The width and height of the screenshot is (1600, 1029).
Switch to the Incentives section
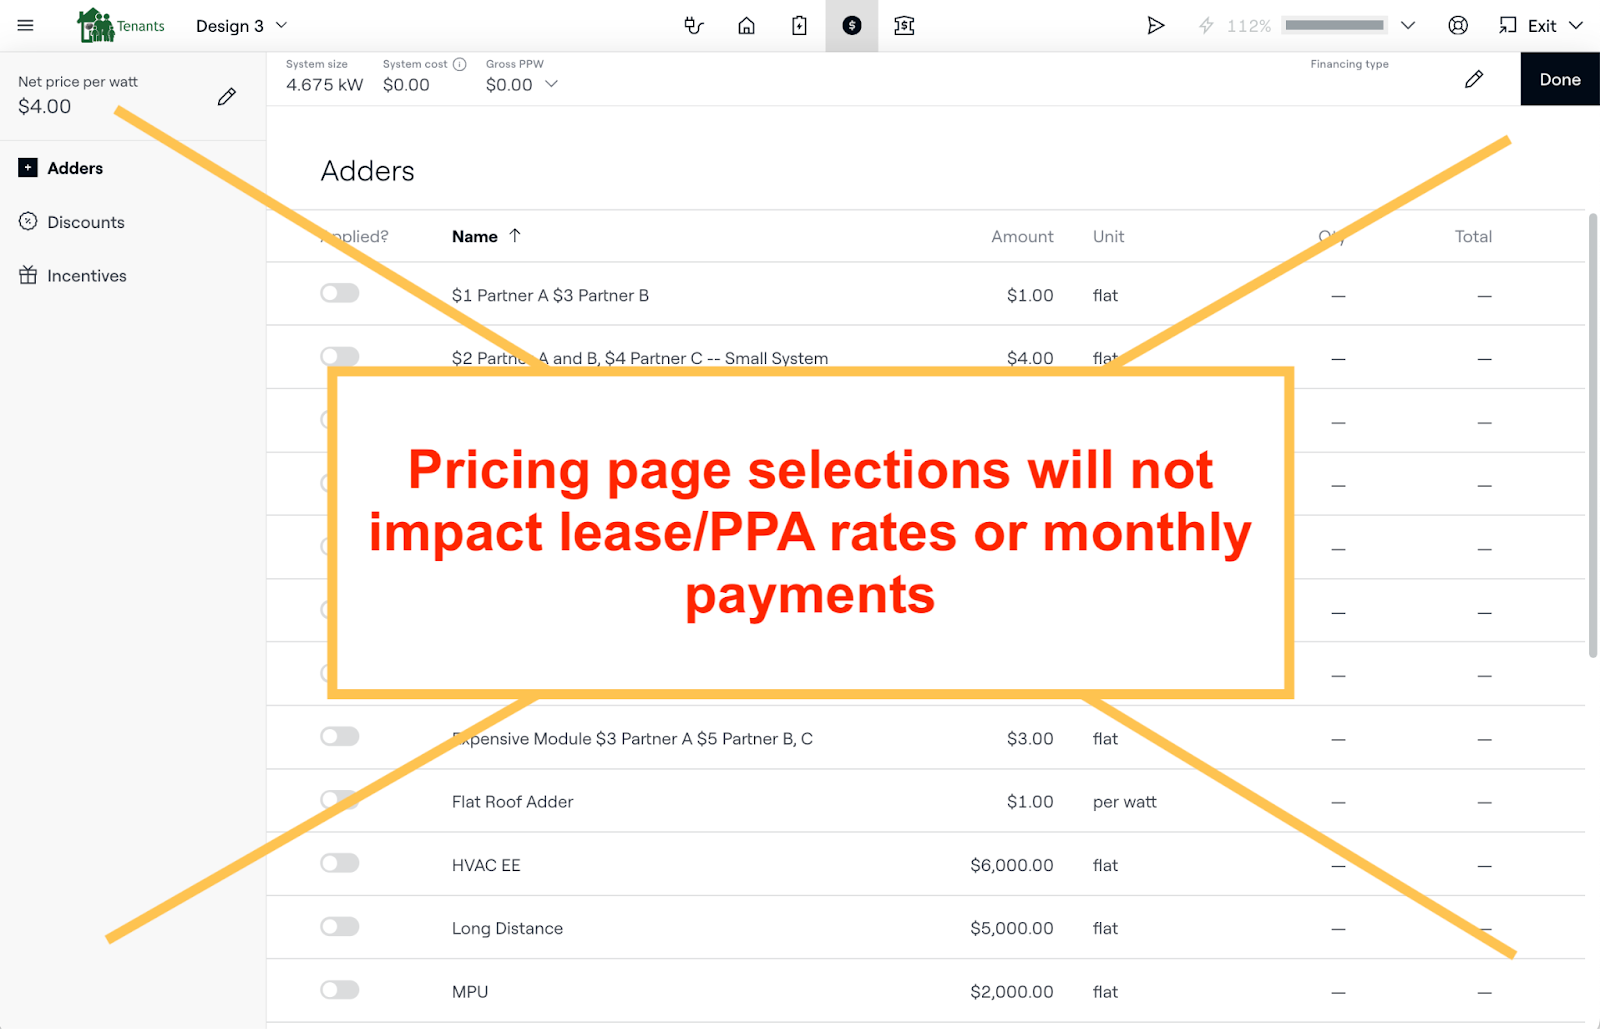tap(86, 276)
